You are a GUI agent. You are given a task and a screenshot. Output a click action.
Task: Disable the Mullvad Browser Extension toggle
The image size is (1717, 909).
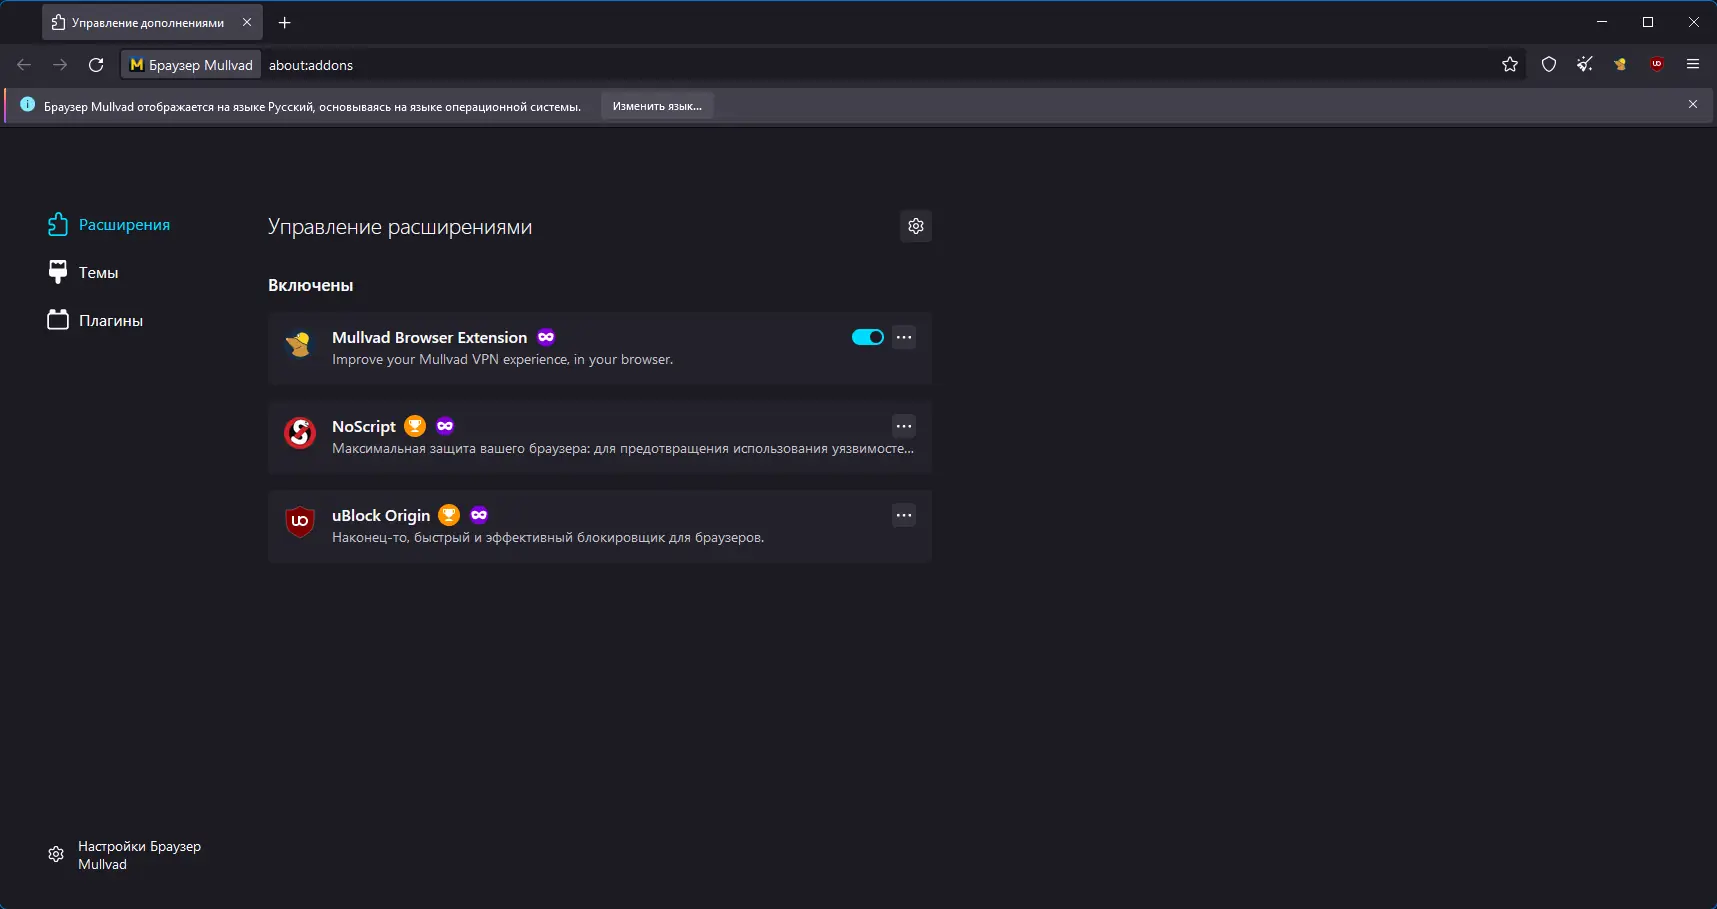[x=868, y=337]
